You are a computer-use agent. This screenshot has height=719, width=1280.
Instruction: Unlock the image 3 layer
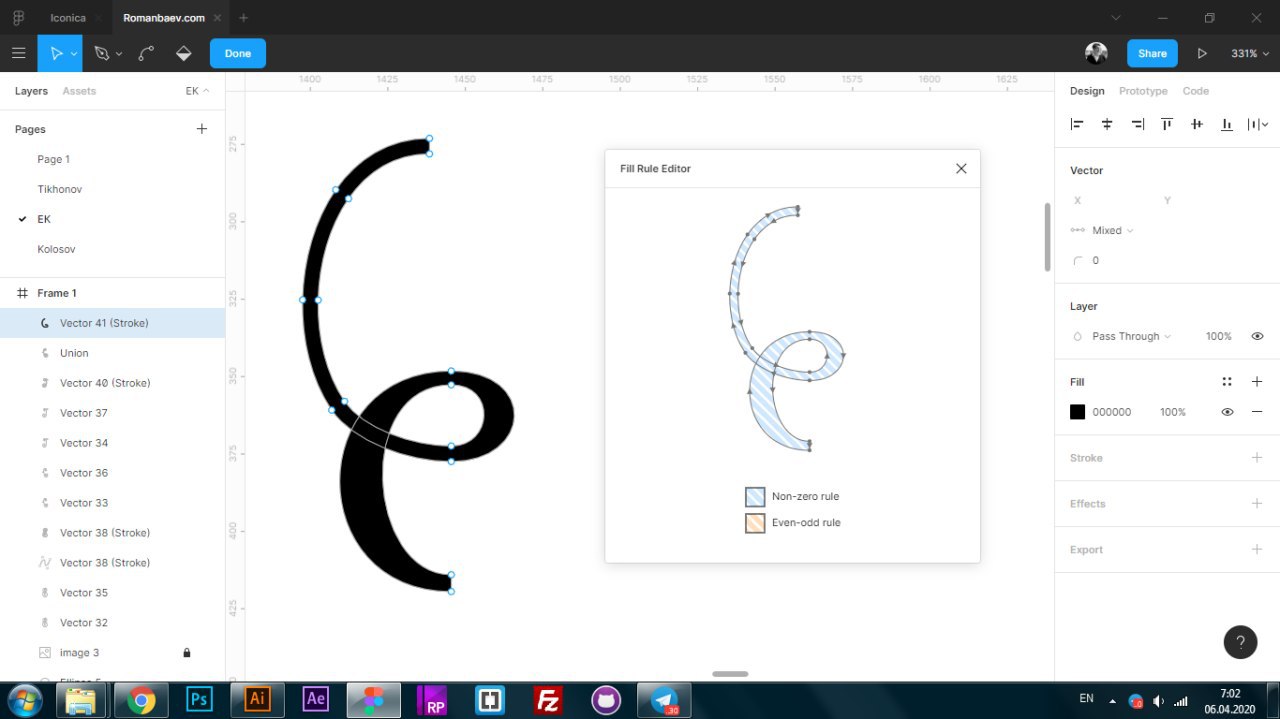(186, 653)
